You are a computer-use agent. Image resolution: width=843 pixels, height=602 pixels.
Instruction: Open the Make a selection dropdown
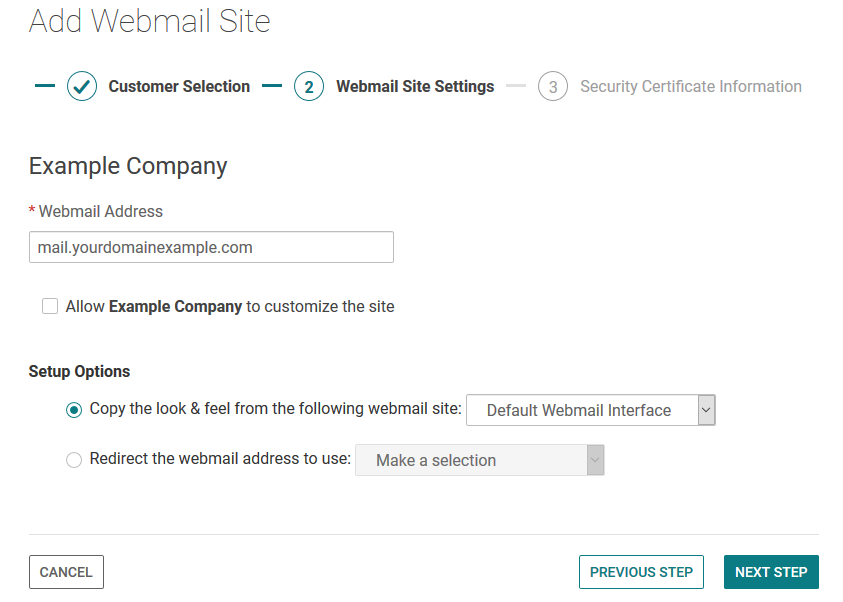click(x=470, y=460)
